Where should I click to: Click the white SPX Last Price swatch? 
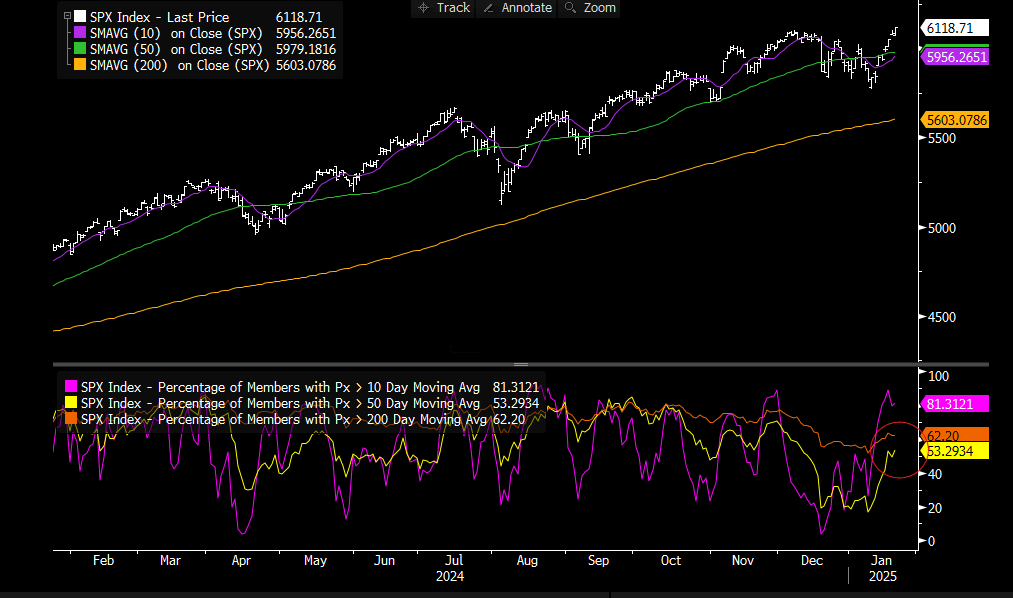coord(79,16)
